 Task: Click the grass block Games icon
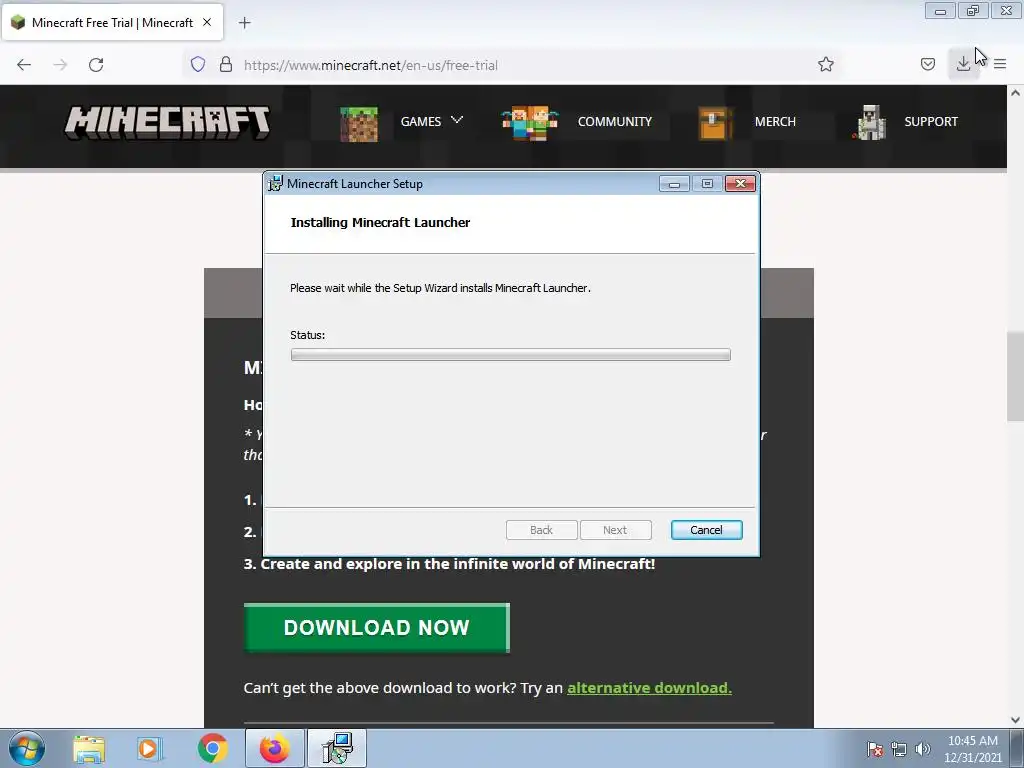(x=359, y=123)
